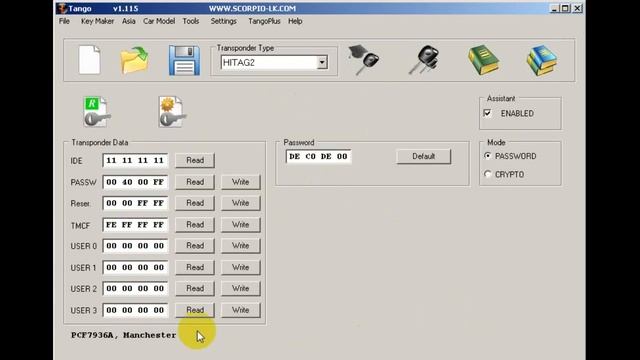
Task: Click Read button for TMCF row
Action: tap(195, 224)
